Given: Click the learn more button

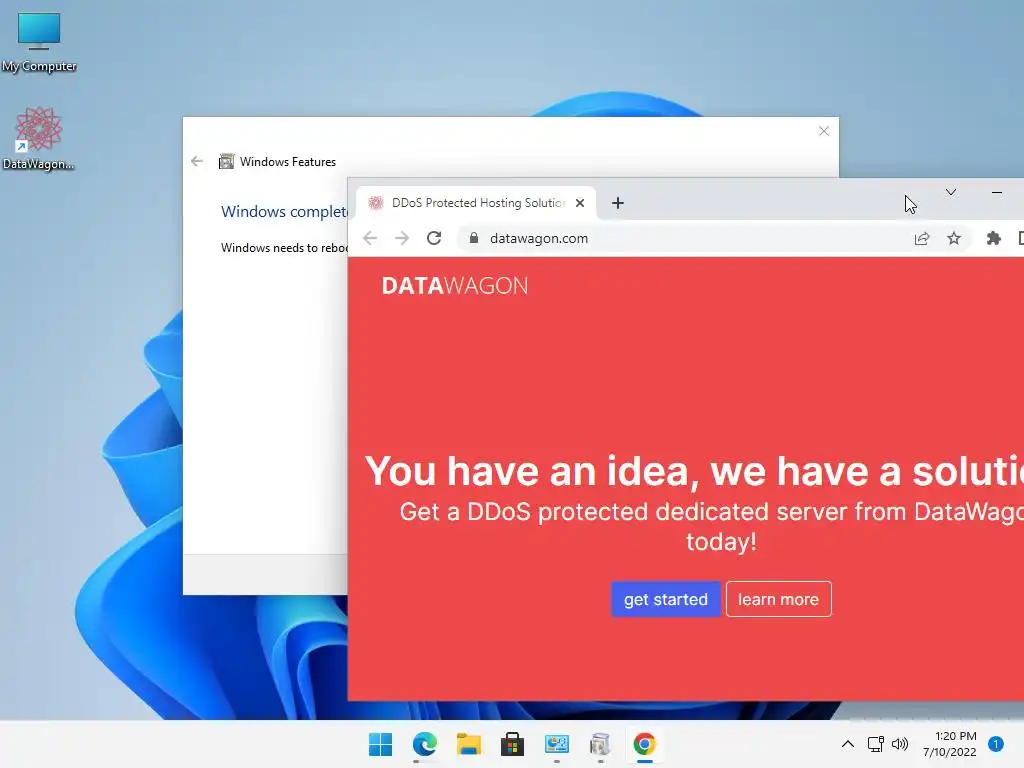Looking at the screenshot, I should click(778, 599).
